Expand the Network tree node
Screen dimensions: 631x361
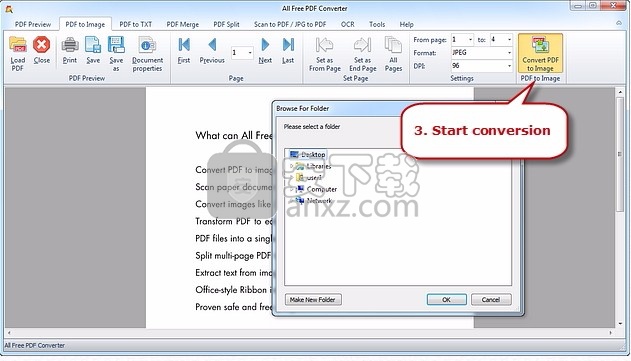pyautogui.click(x=292, y=200)
